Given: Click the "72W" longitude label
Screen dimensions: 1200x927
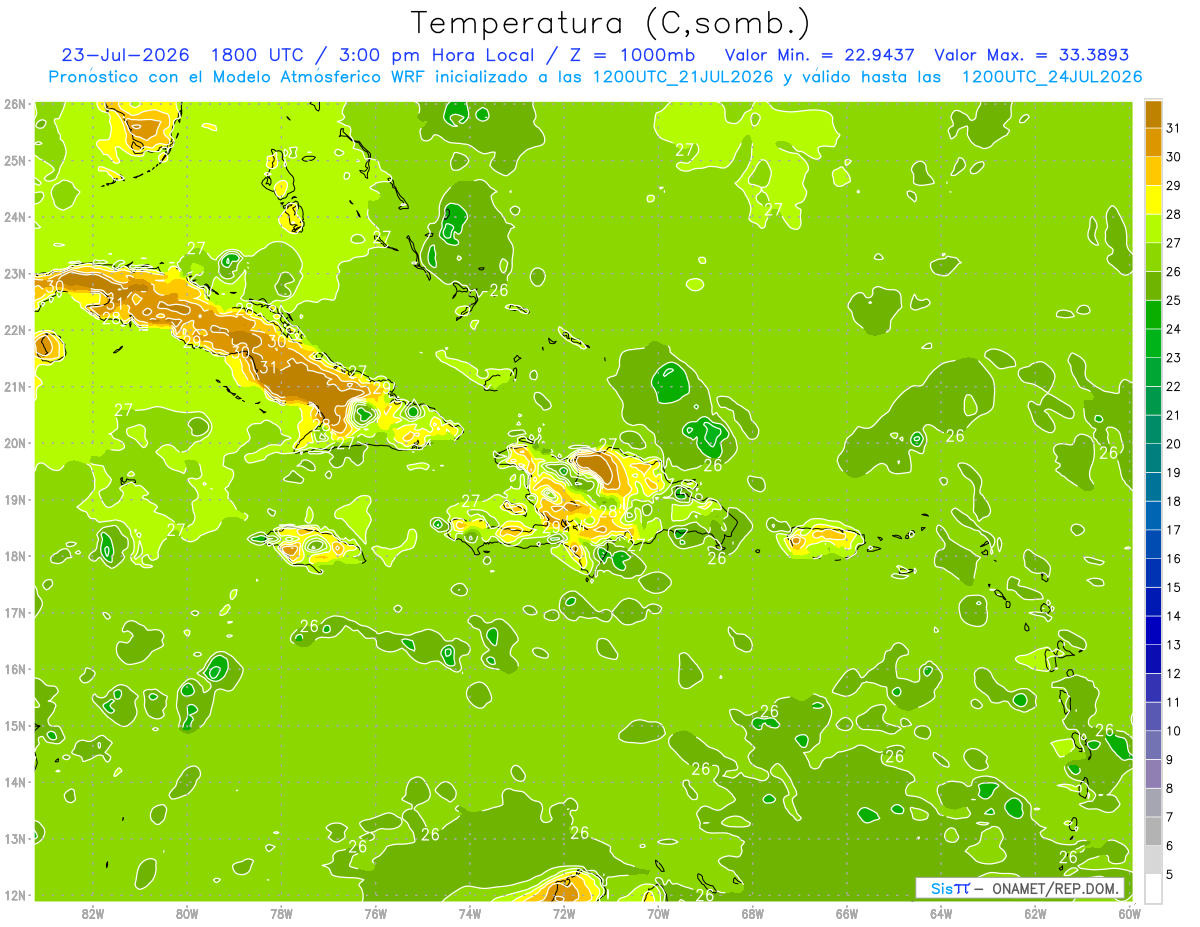Looking at the screenshot, I should tap(564, 913).
